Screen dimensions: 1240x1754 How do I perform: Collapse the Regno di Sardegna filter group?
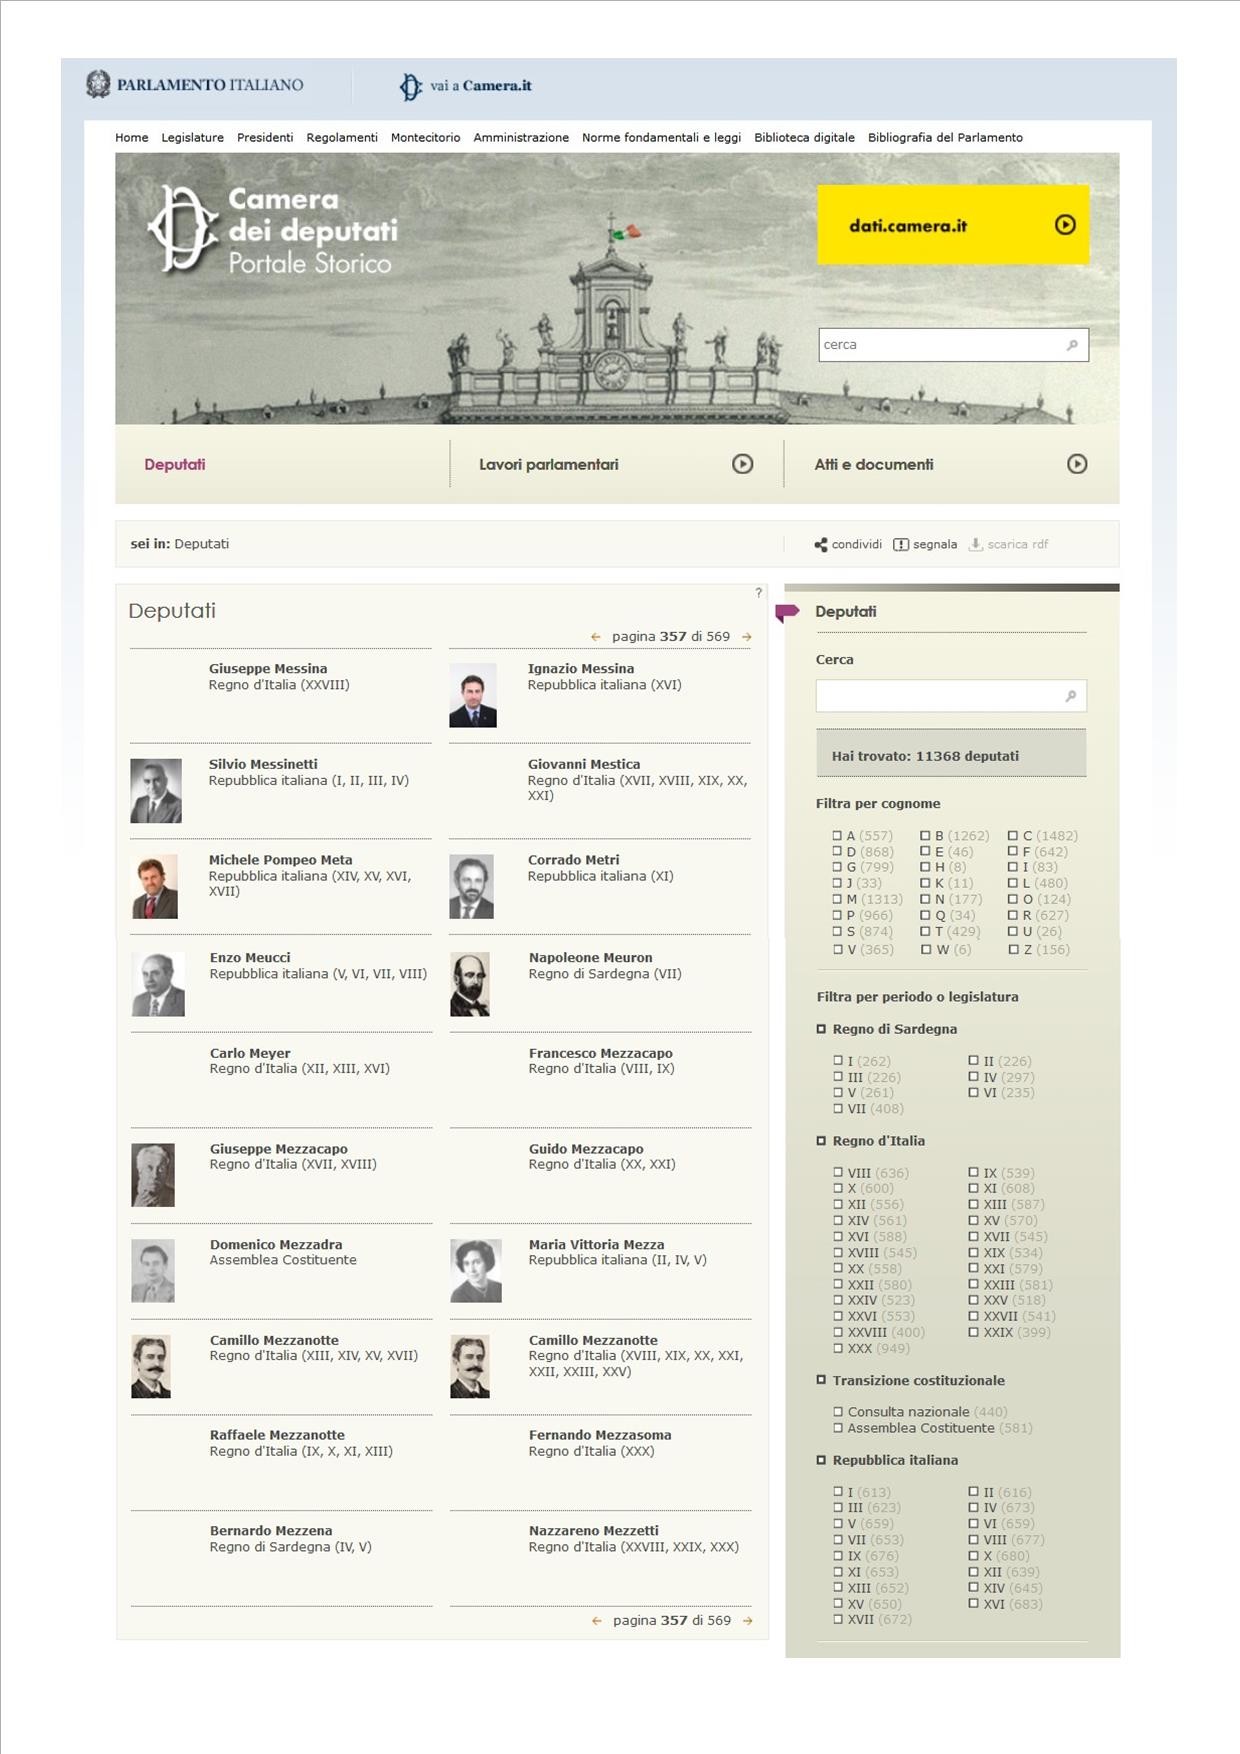[821, 1029]
